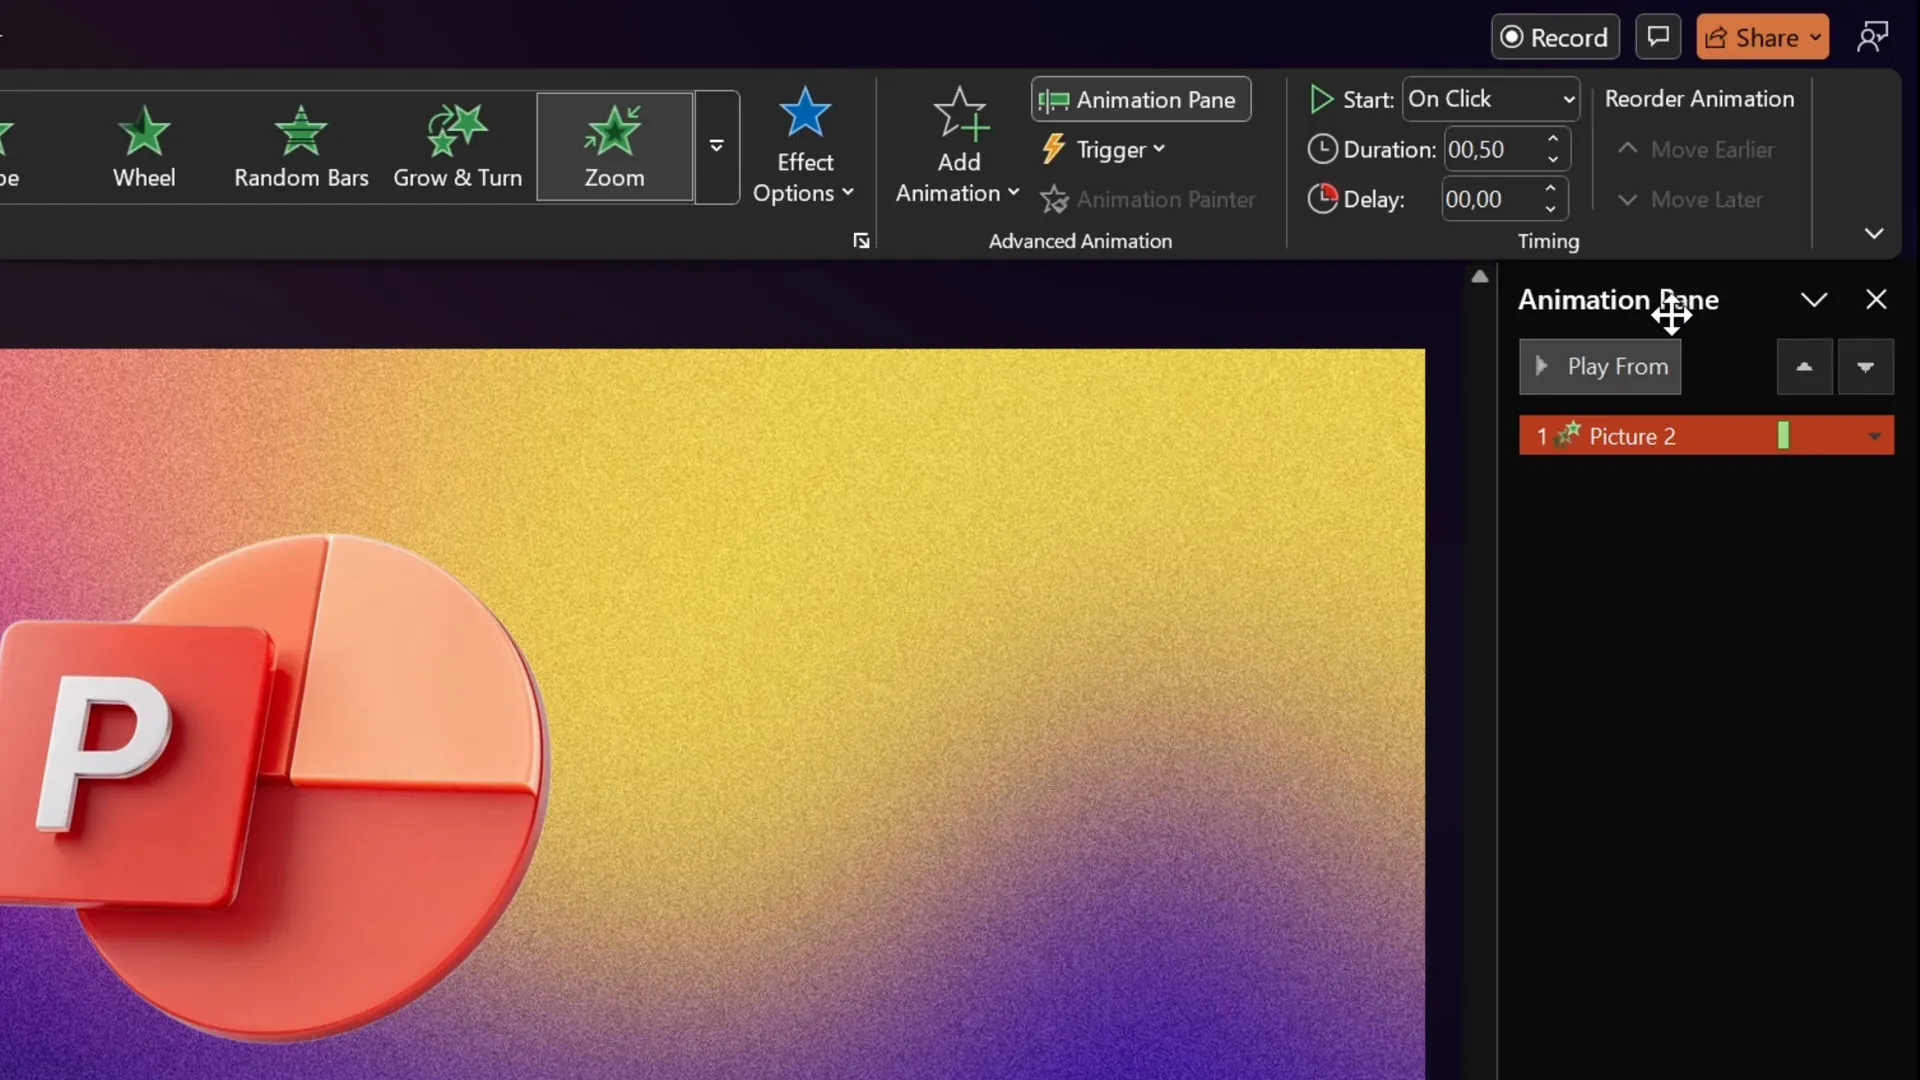Collapse the ribbon with chevron
Screen dimensions: 1920x1080
pos(1874,234)
